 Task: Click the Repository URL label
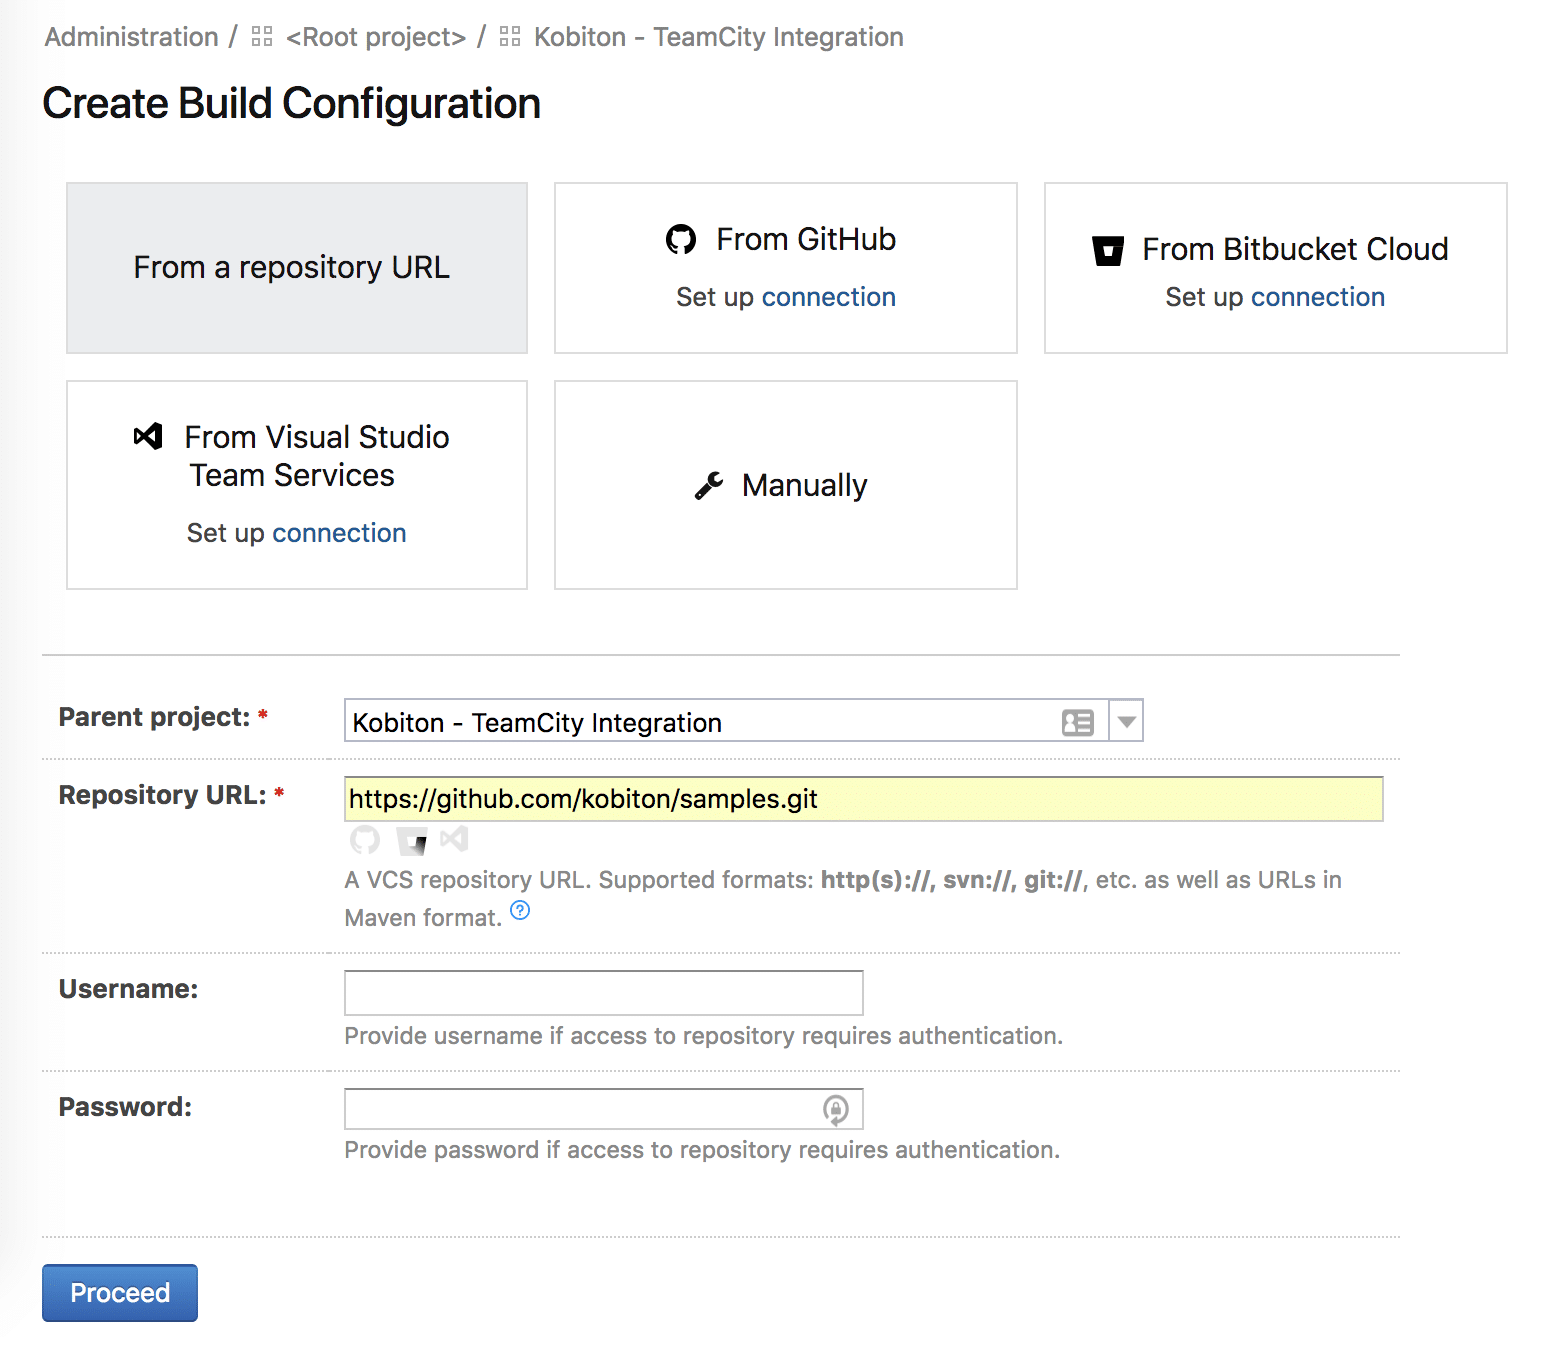163,795
